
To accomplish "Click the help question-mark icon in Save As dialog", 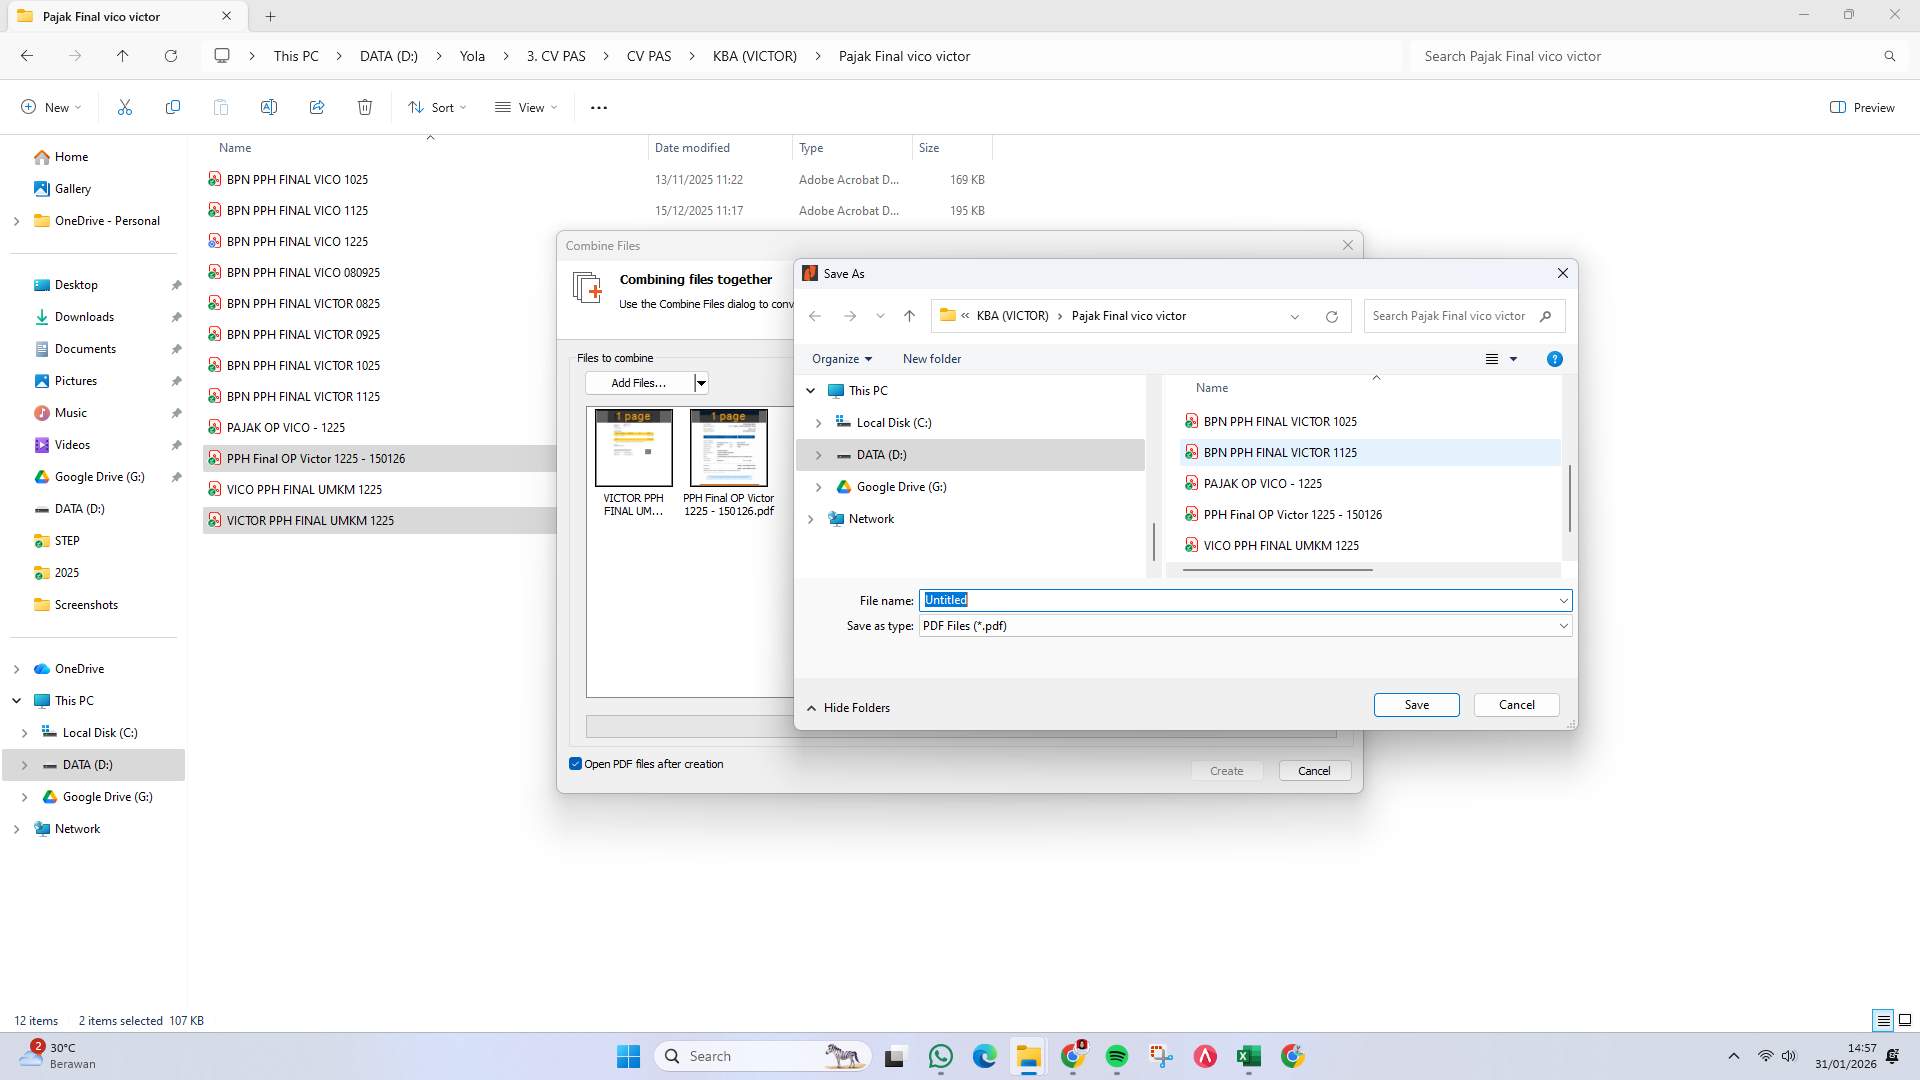I will [x=1554, y=359].
